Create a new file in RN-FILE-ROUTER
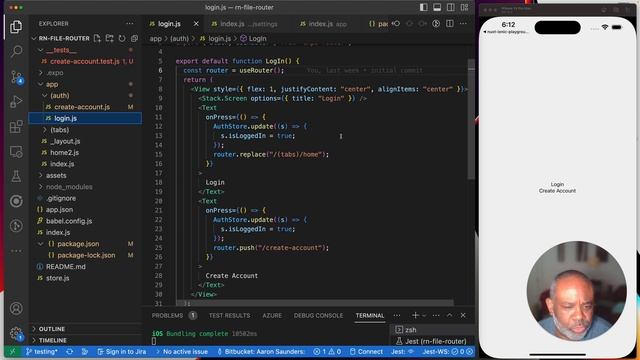Image resolution: width=640 pixels, height=360 pixels. [97, 38]
